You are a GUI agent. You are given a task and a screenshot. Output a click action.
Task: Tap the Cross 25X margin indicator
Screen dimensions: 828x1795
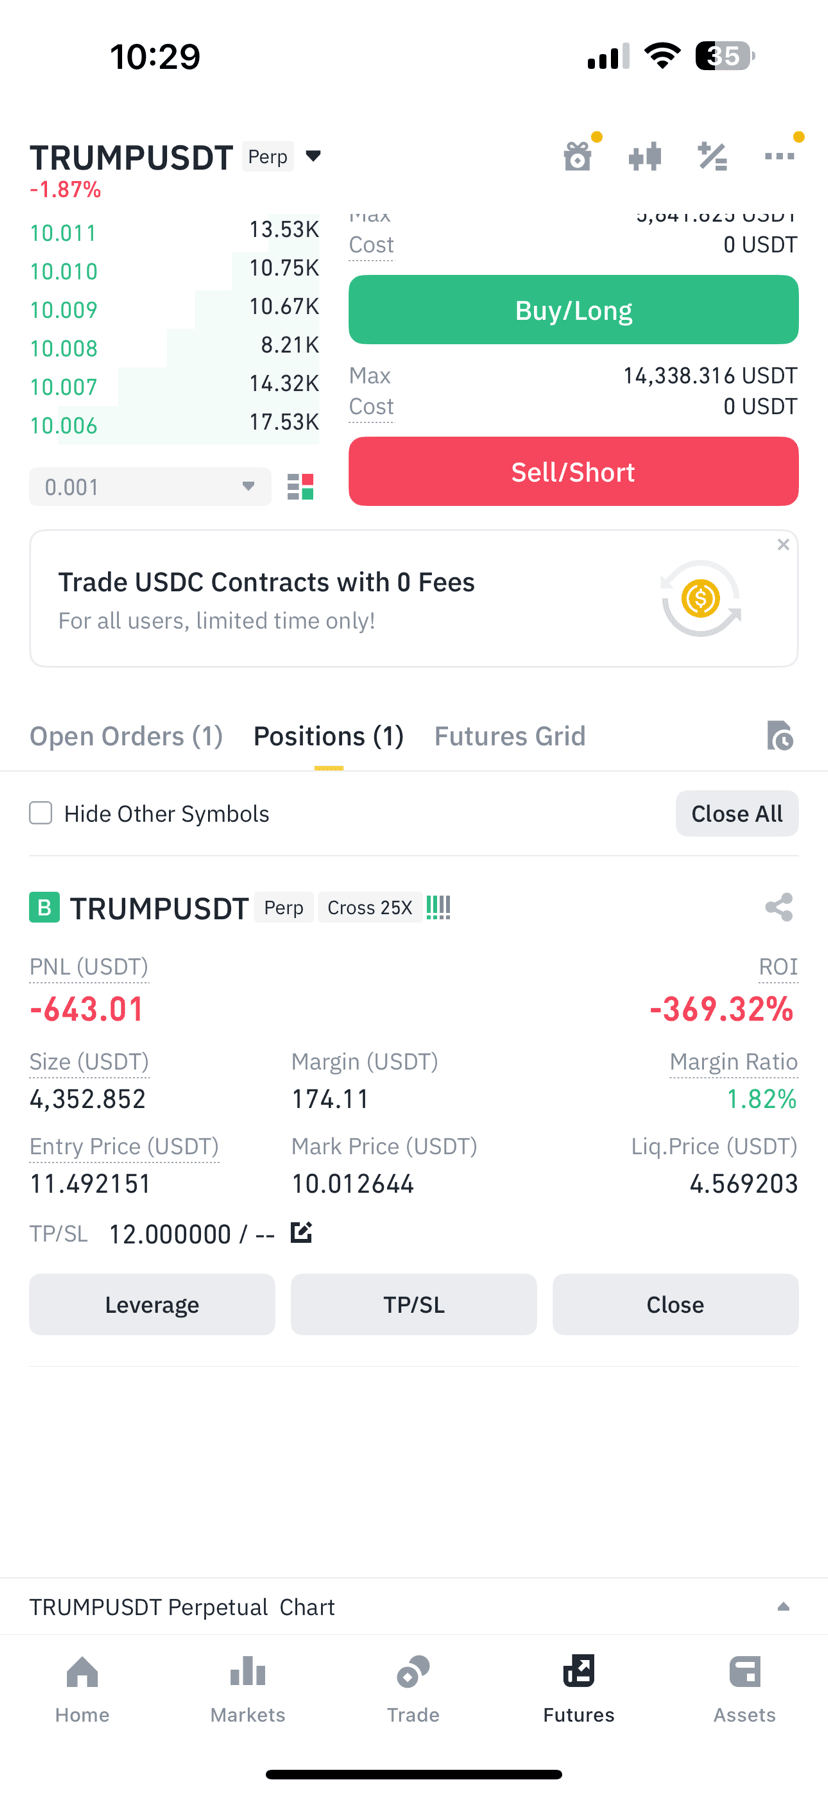point(370,907)
